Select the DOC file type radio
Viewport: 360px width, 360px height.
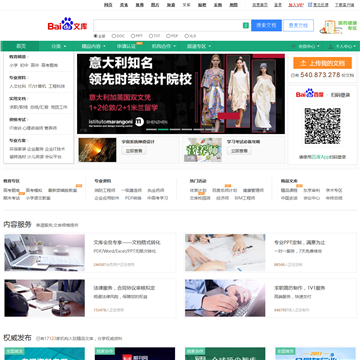[x=114, y=36]
